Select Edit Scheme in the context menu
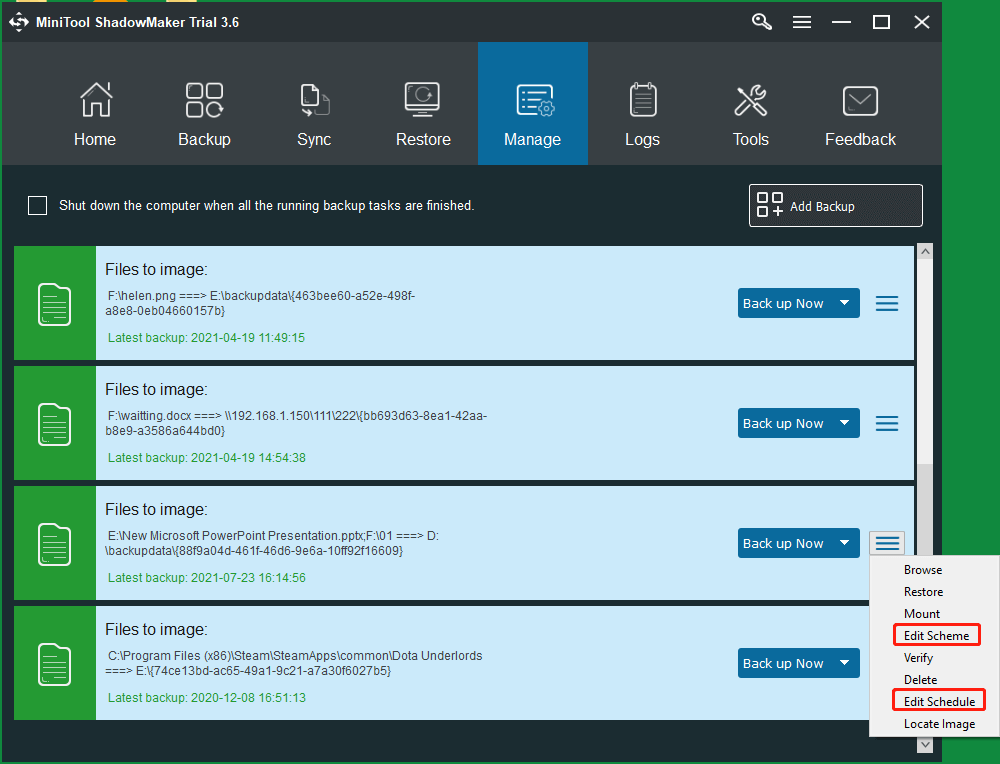The width and height of the screenshot is (1000, 764). pos(936,635)
